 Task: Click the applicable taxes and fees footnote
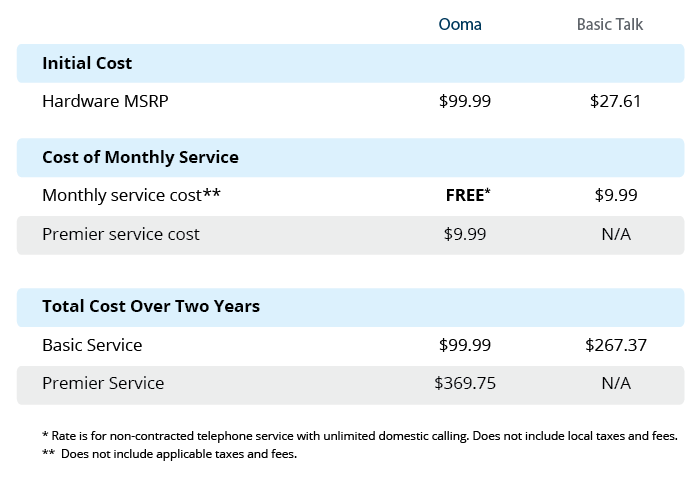click(170, 454)
